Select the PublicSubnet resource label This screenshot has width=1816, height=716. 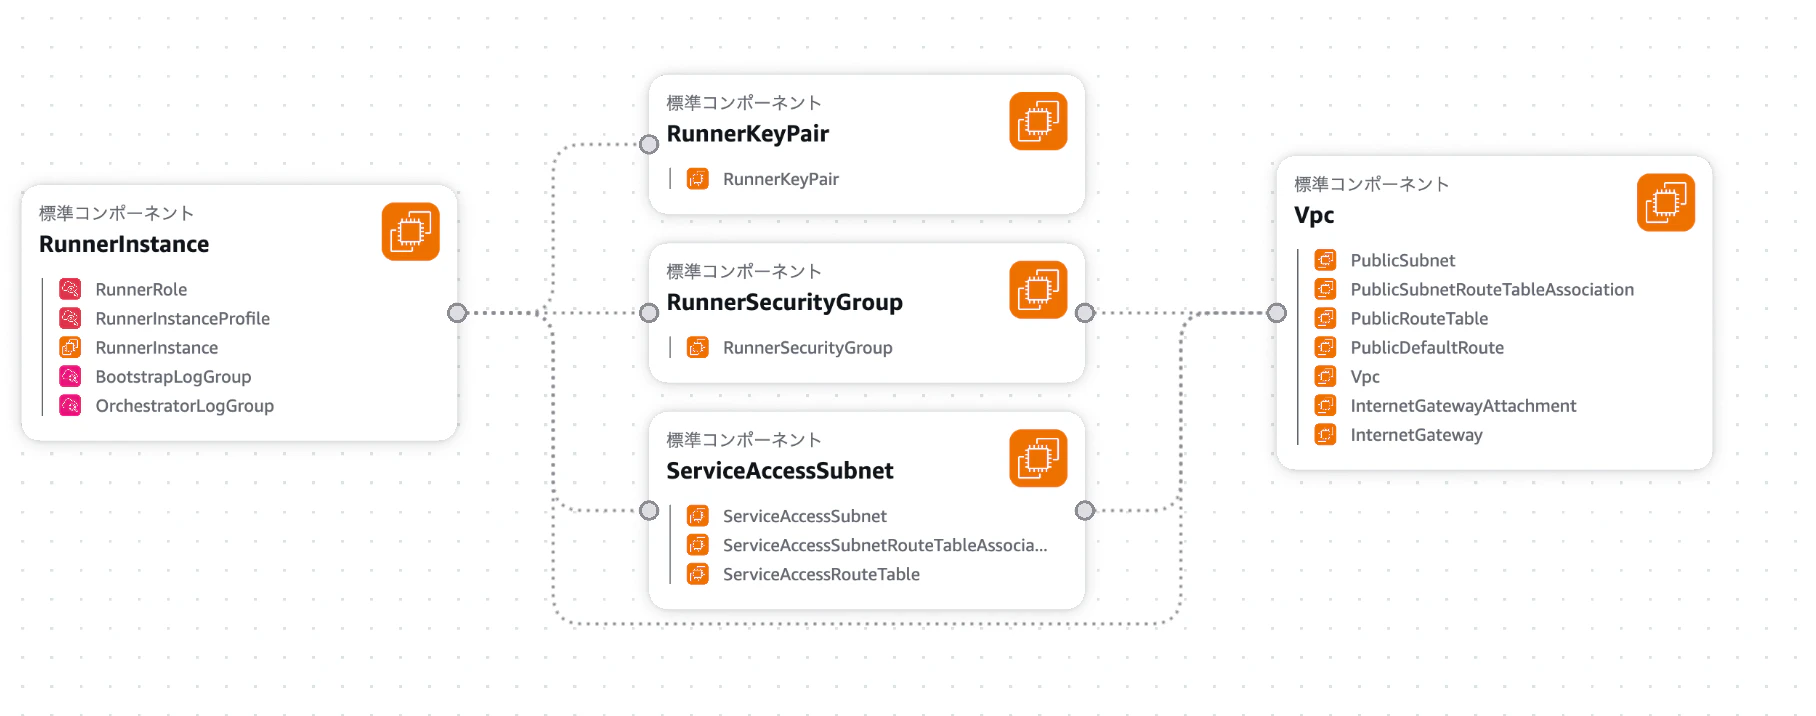(x=1403, y=260)
